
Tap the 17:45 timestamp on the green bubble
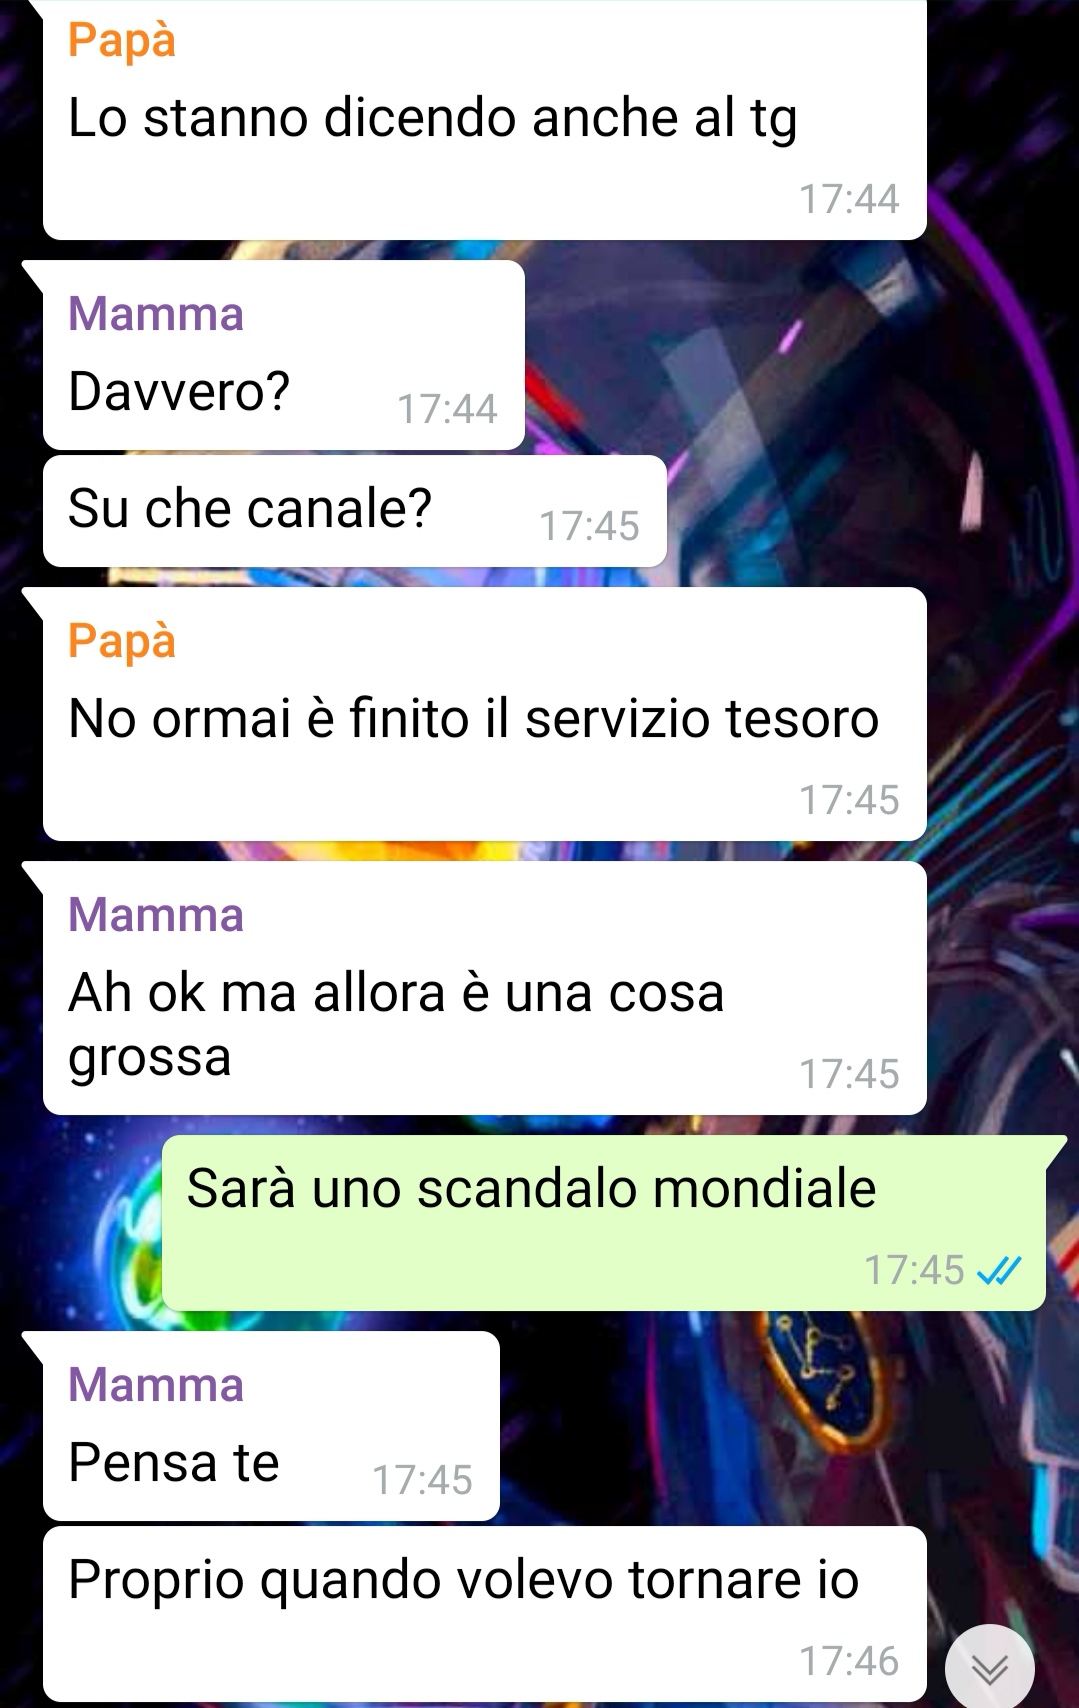[x=914, y=1270]
